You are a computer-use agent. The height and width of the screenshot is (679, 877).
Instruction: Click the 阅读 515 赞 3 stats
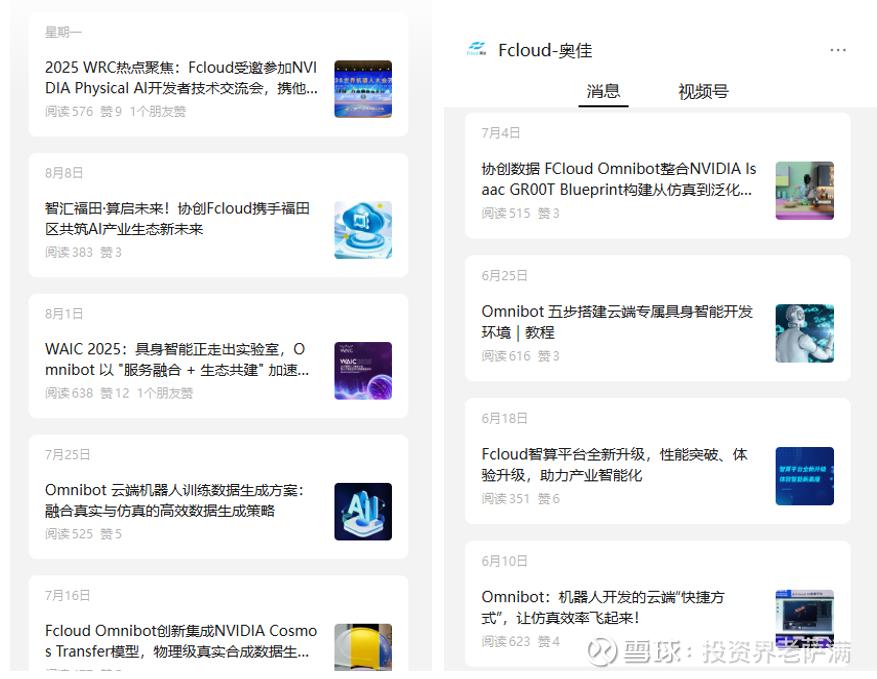click(x=520, y=213)
